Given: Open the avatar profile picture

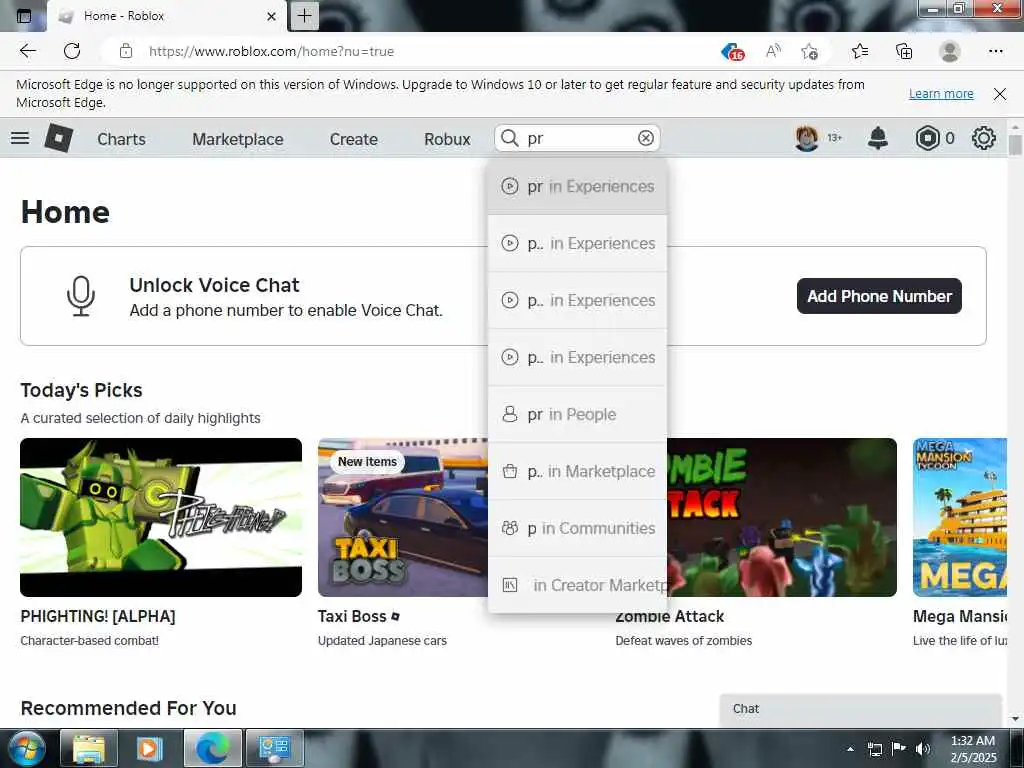Looking at the screenshot, I should point(807,138).
